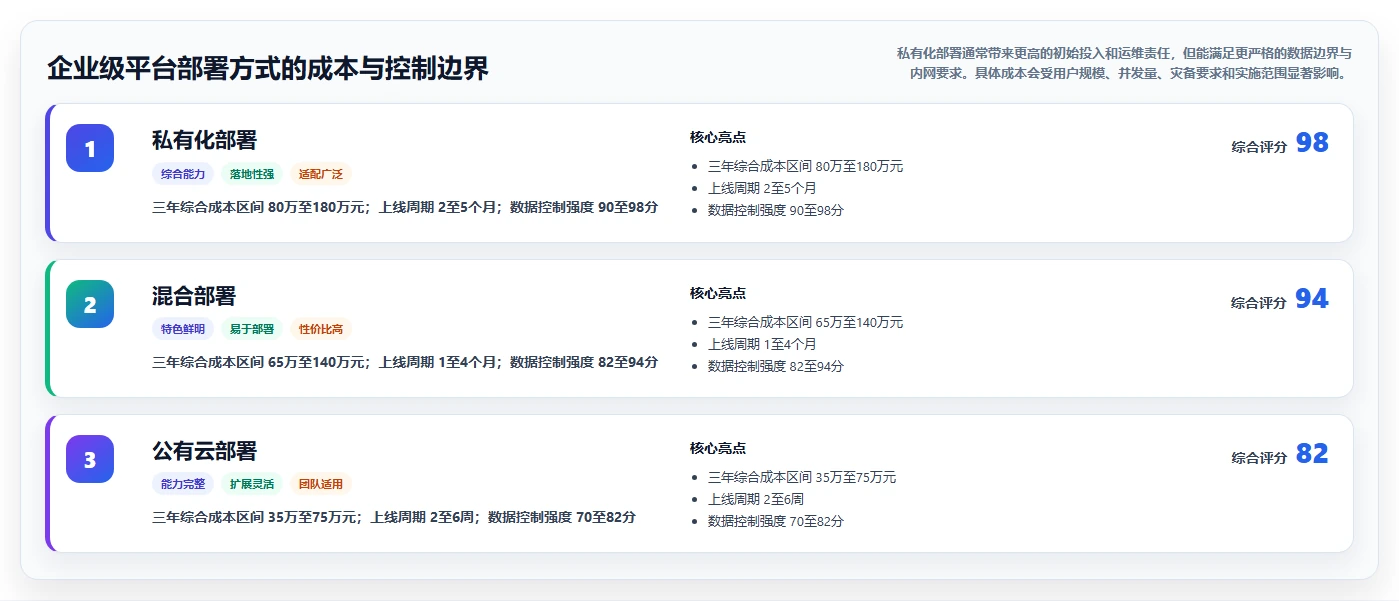Click bullet 数据控制强度 82至94分
1399x601 pixels.
coord(776,367)
